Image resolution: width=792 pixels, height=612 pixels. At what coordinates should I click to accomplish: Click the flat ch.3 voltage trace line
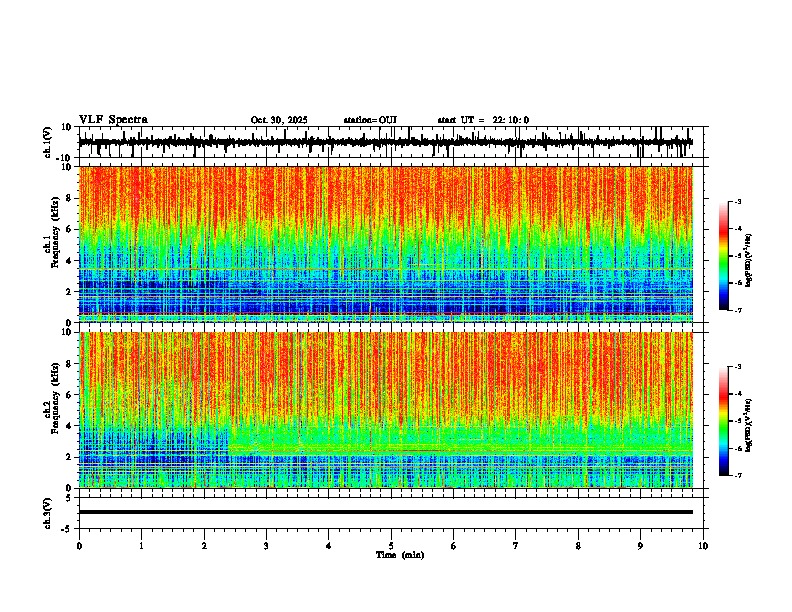[x=385, y=512]
